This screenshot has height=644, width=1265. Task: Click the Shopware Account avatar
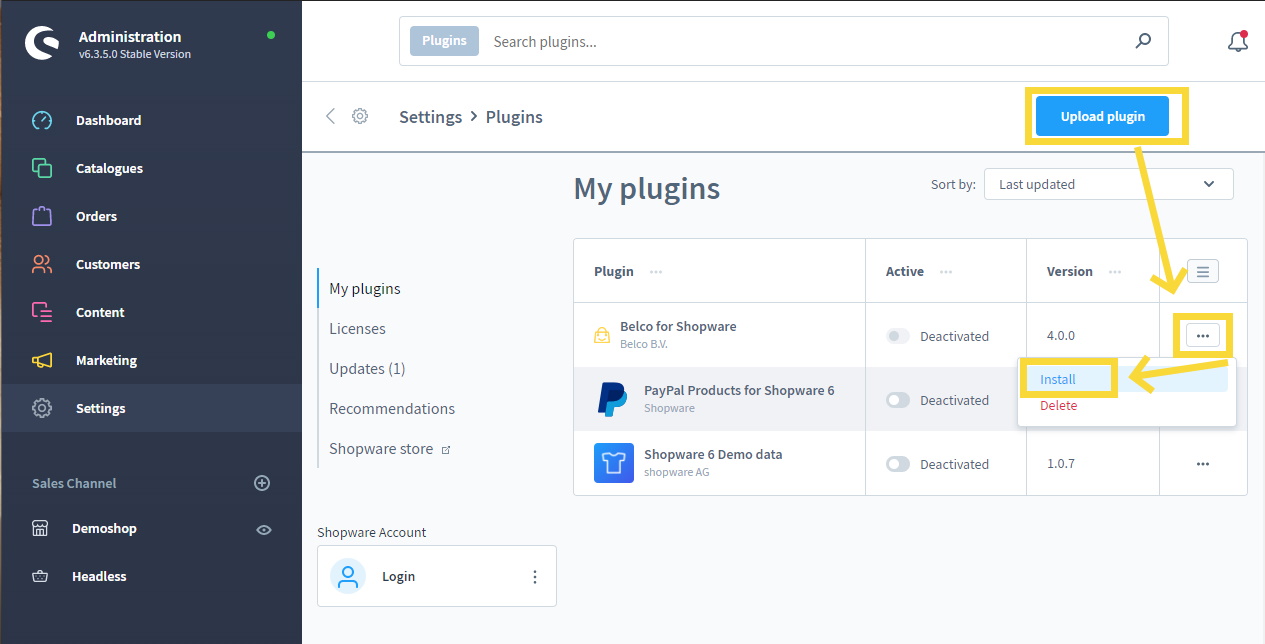click(x=348, y=576)
